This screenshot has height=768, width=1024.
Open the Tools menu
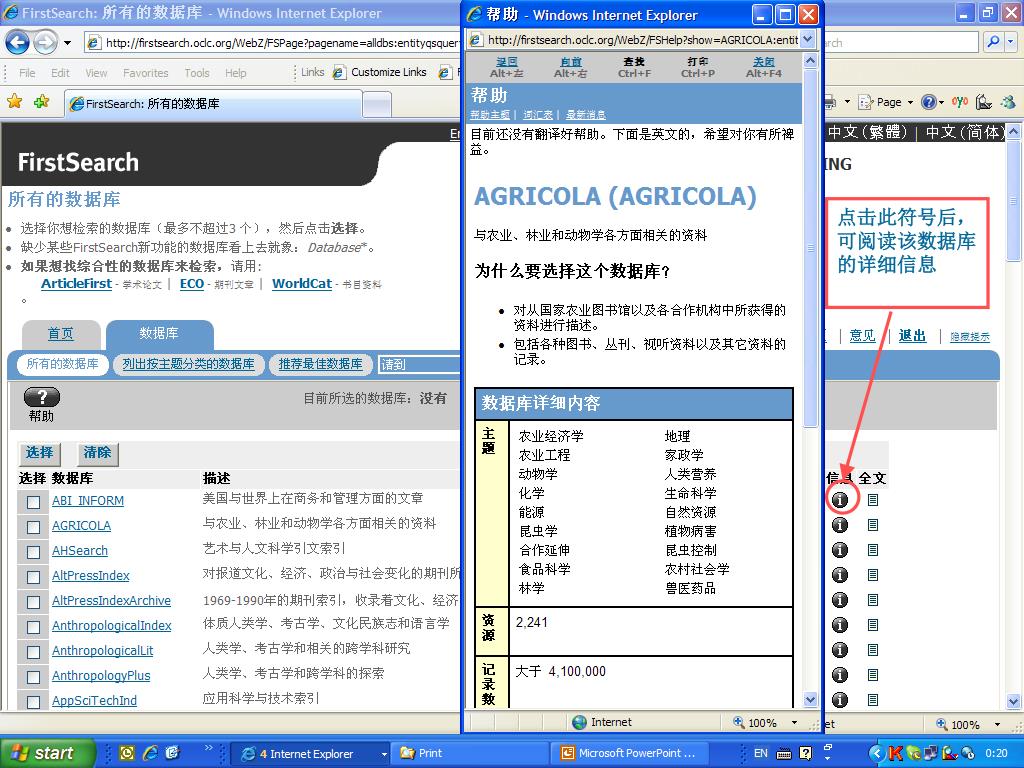[x=197, y=72]
